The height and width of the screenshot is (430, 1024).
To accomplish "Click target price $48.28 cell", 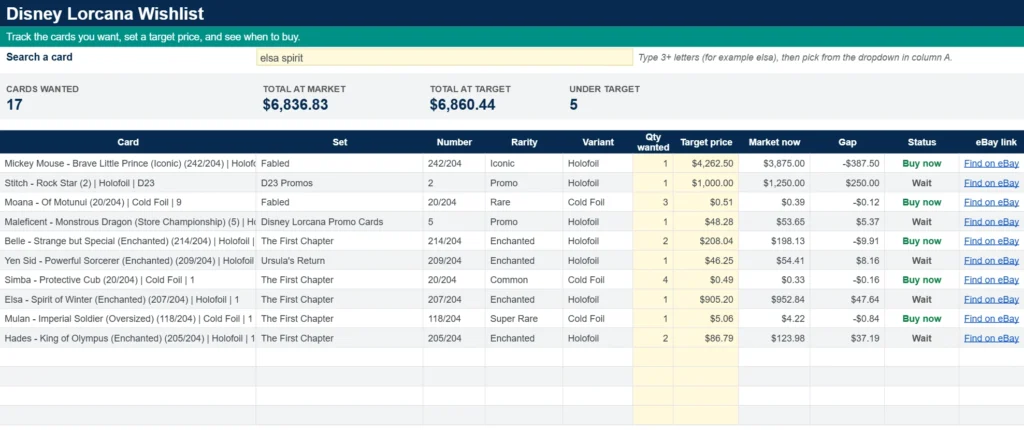I will click(x=706, y=222).
